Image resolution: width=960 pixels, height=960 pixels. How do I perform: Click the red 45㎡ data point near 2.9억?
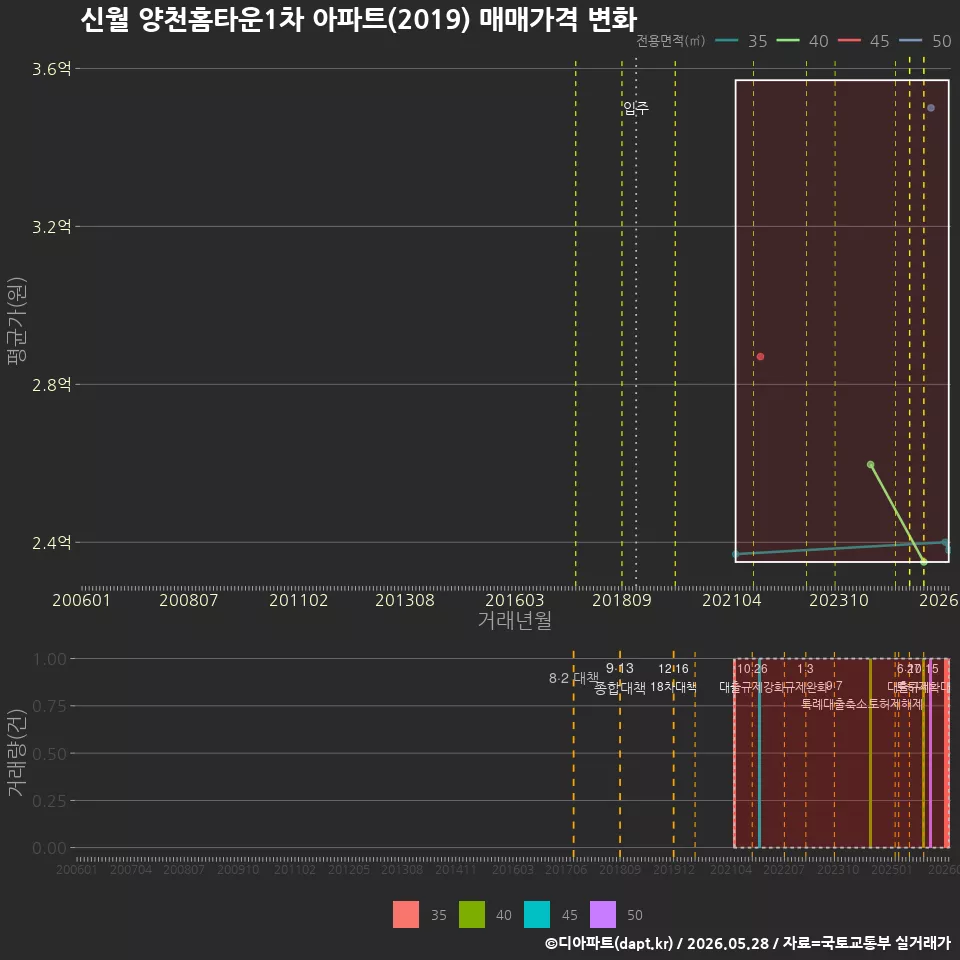click(x=760, y=356)
